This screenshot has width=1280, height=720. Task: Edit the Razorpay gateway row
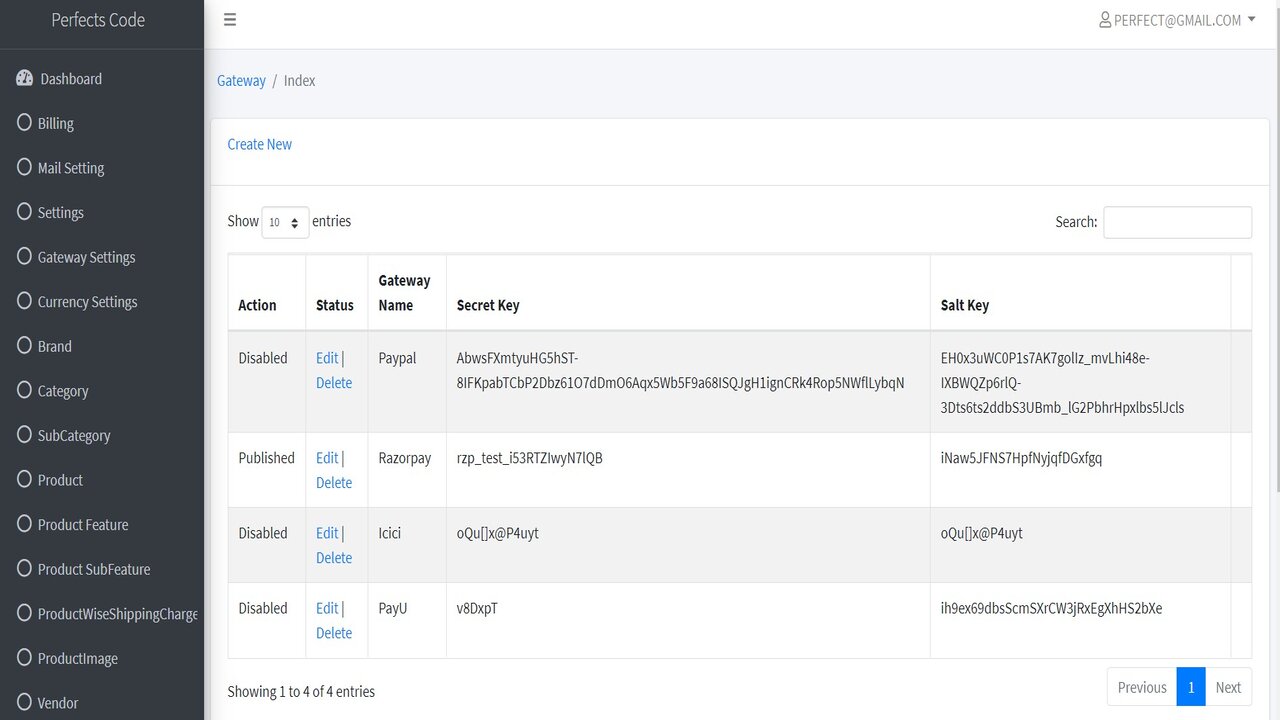[x=327, y=458]
